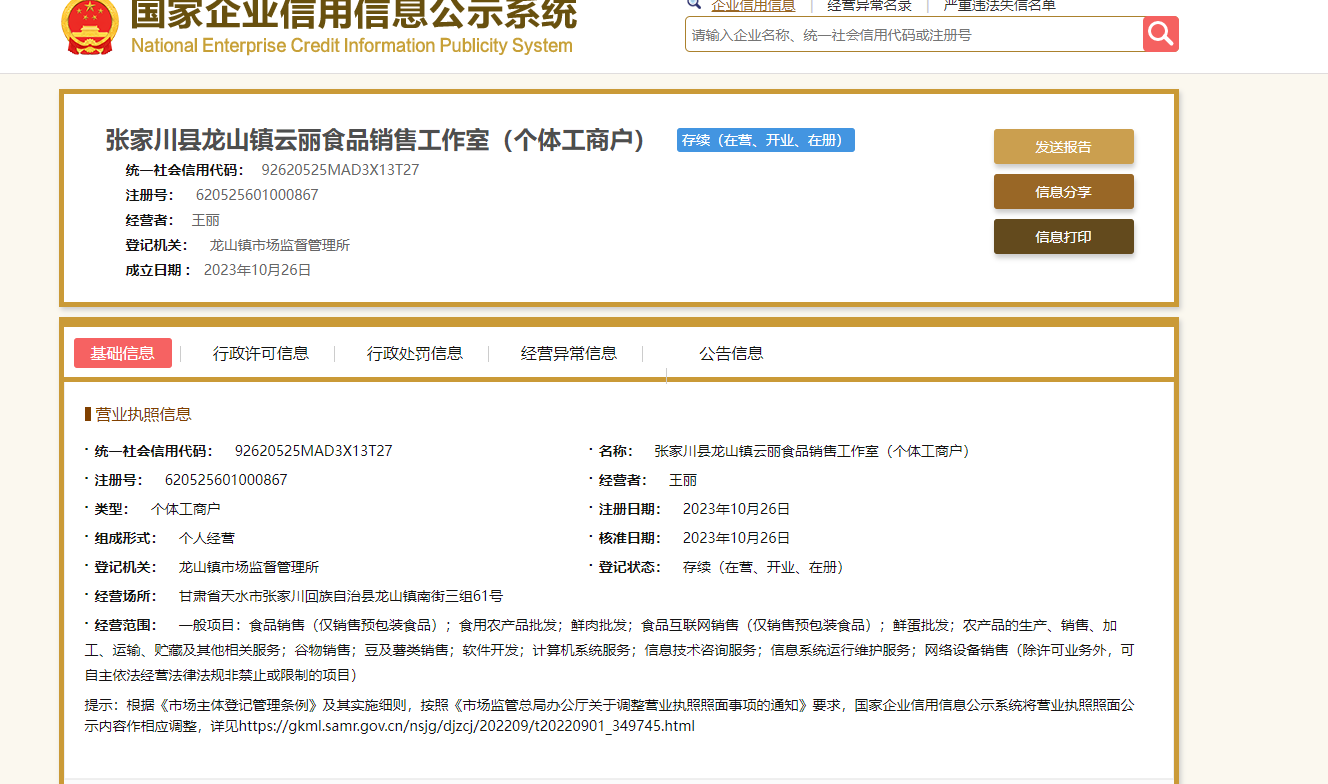Click the 经营者 value 王丽 in license info

(683, 480)
